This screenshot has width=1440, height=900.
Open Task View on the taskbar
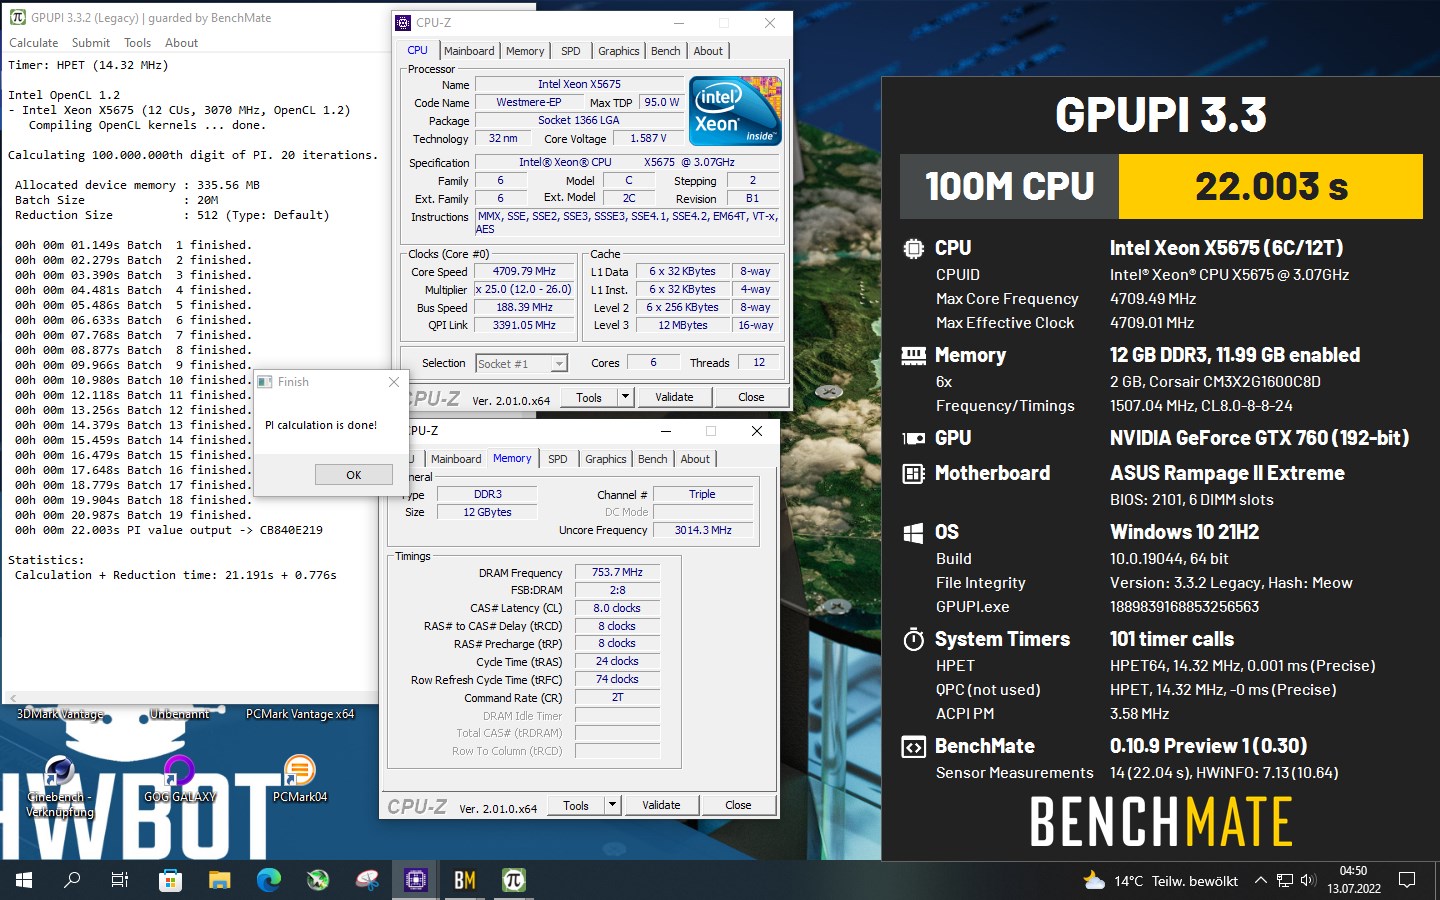[120, 880]
